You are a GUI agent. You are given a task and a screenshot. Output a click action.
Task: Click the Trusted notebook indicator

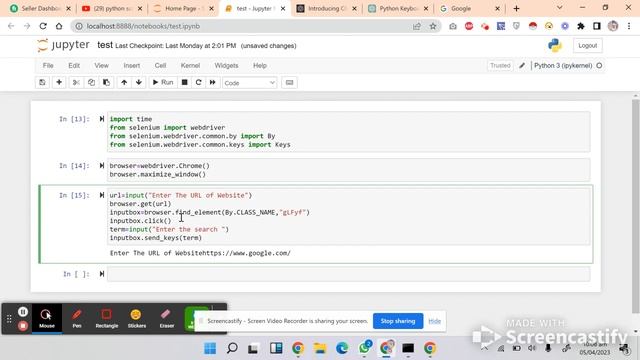(500, 65)
